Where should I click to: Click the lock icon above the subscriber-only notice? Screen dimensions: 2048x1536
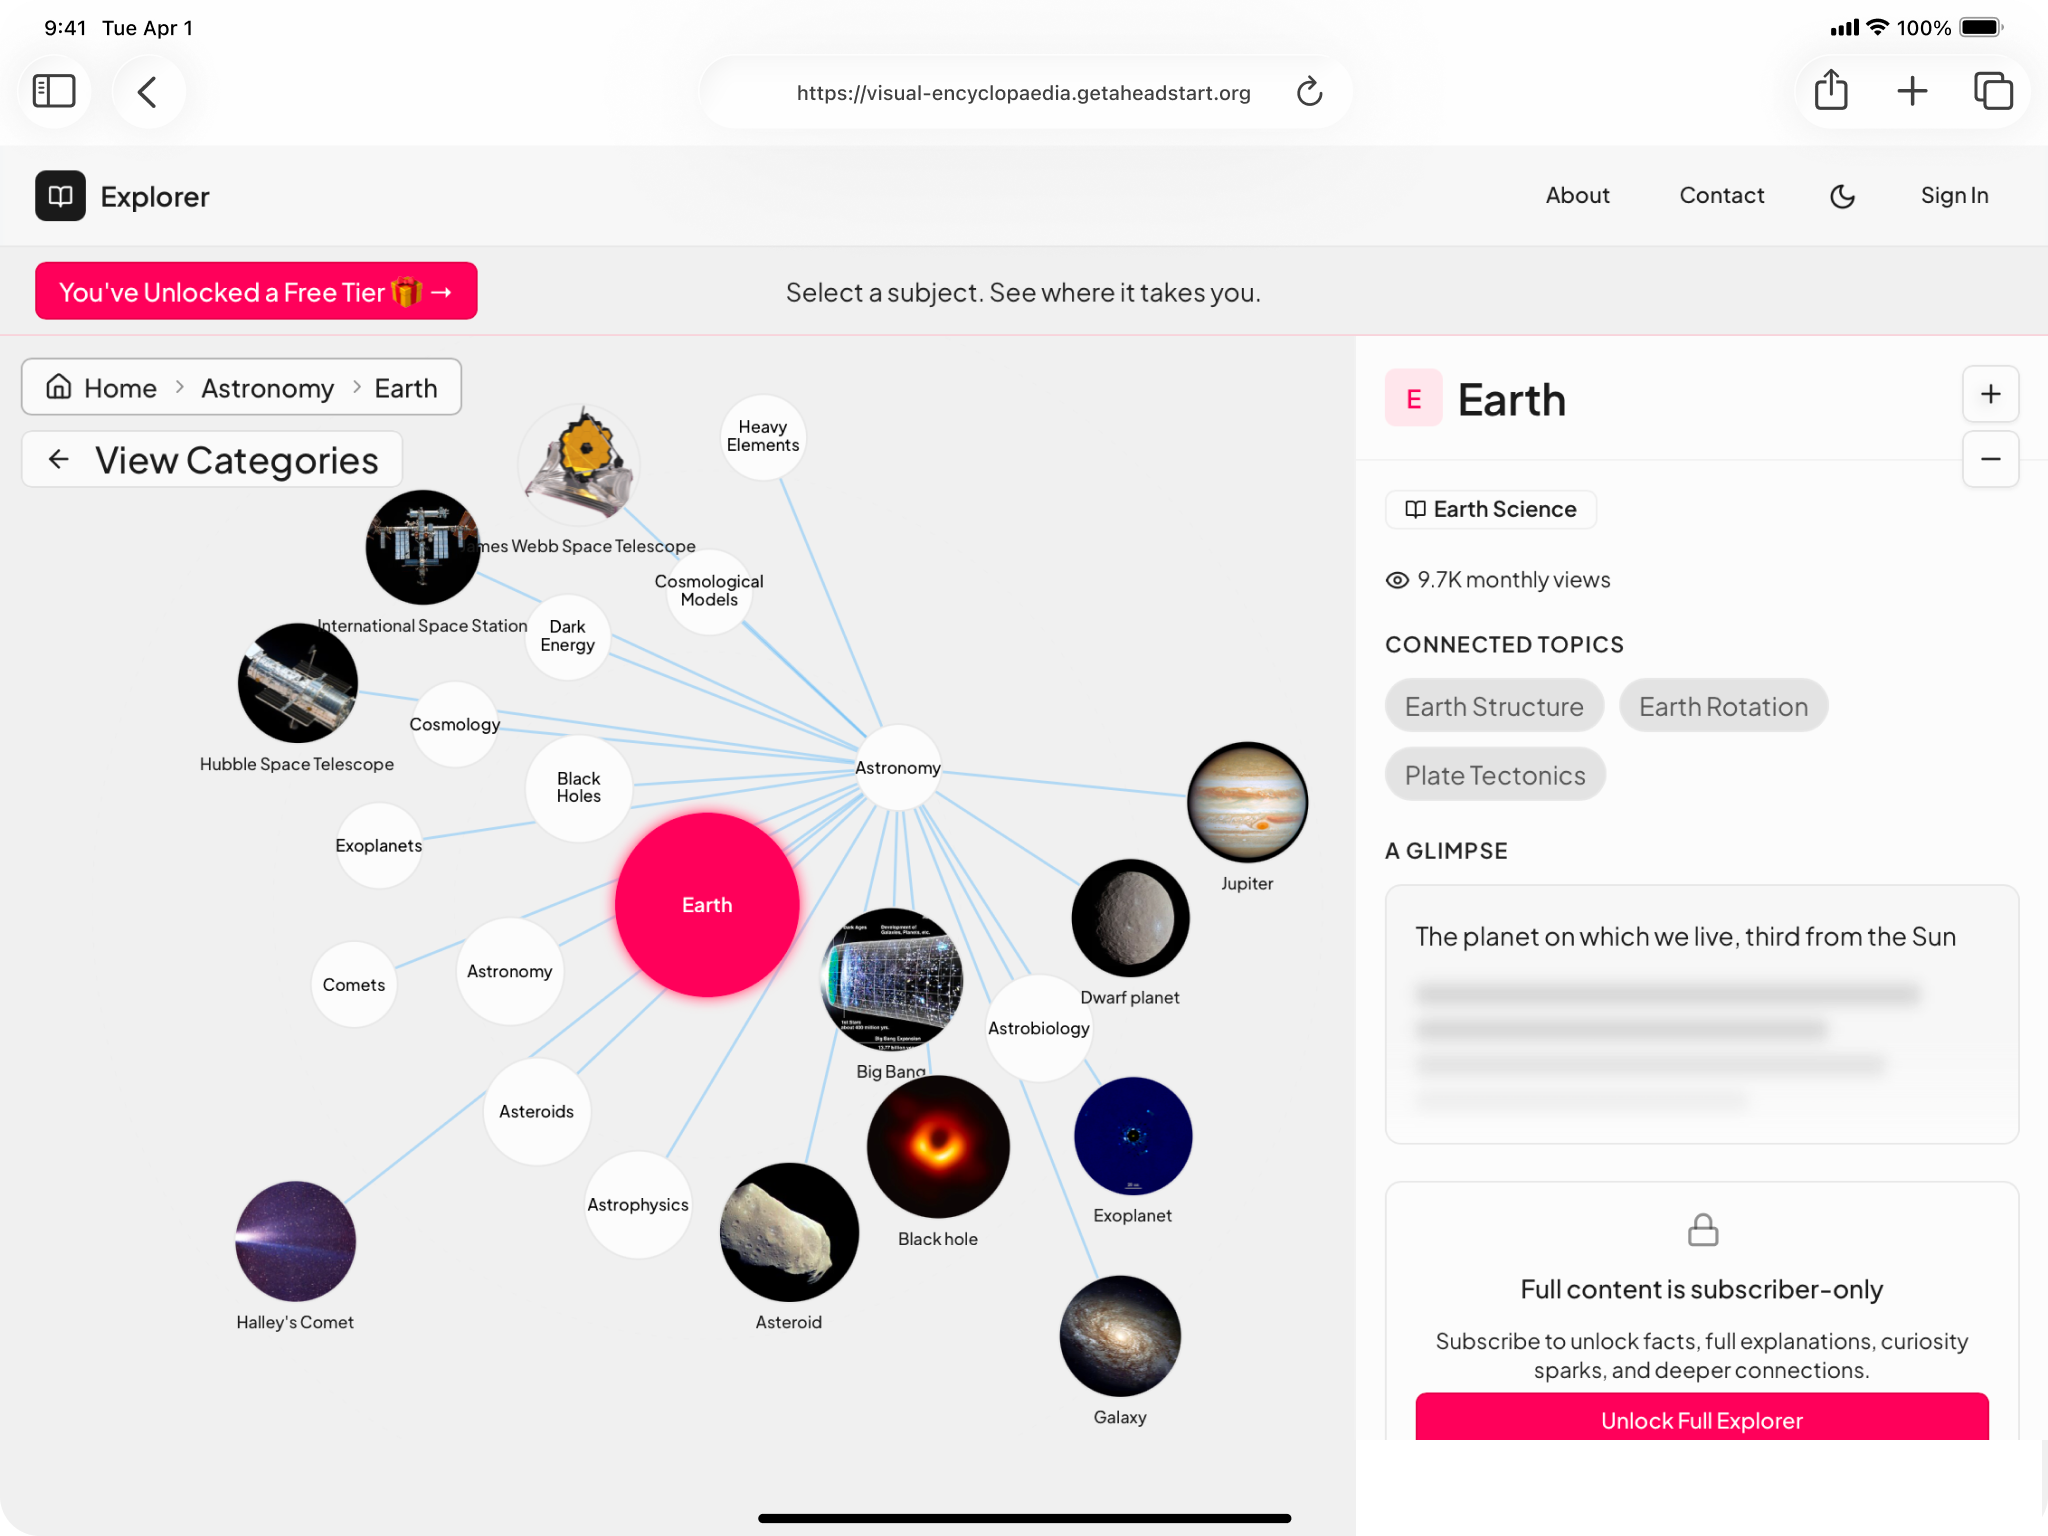pos(1702,1230)
